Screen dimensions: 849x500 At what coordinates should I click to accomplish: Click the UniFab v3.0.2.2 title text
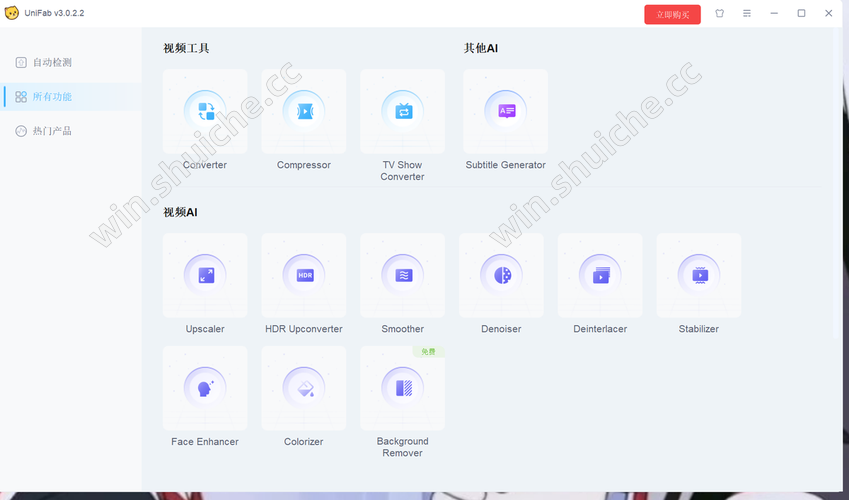point(54,13)
